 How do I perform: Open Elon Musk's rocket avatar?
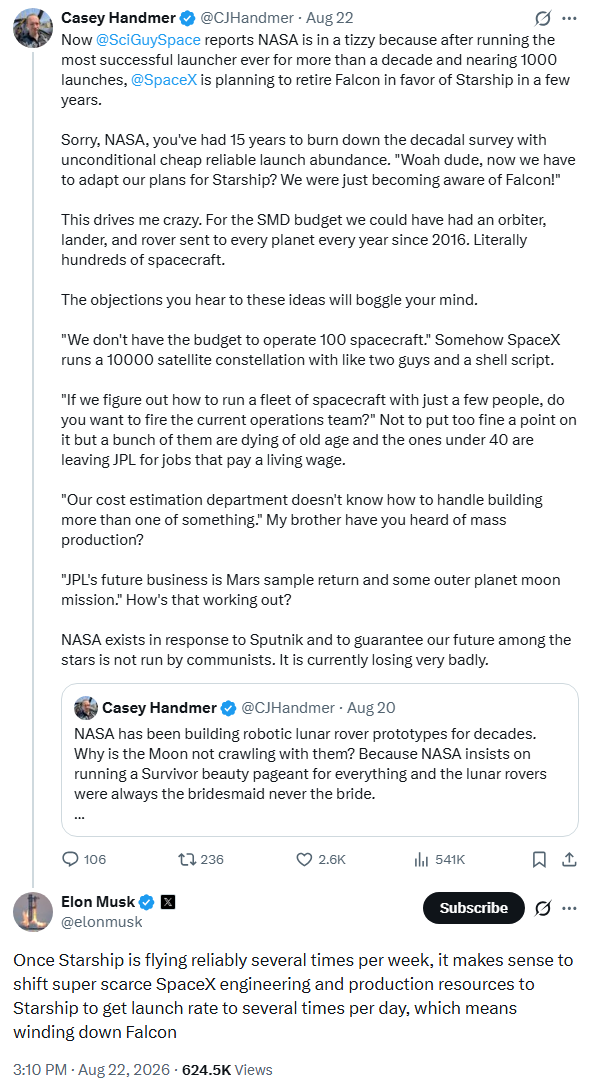33,911
